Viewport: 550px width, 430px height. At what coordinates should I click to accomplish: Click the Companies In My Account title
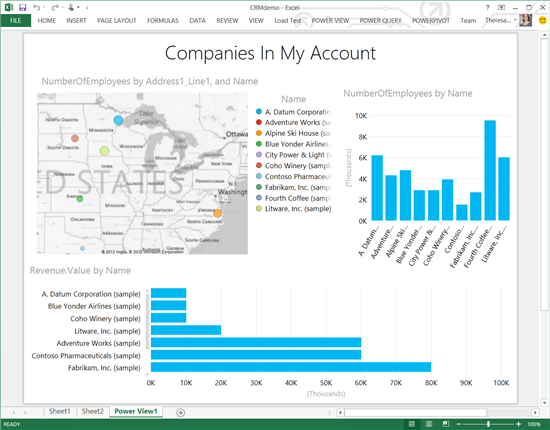(270, 54)
